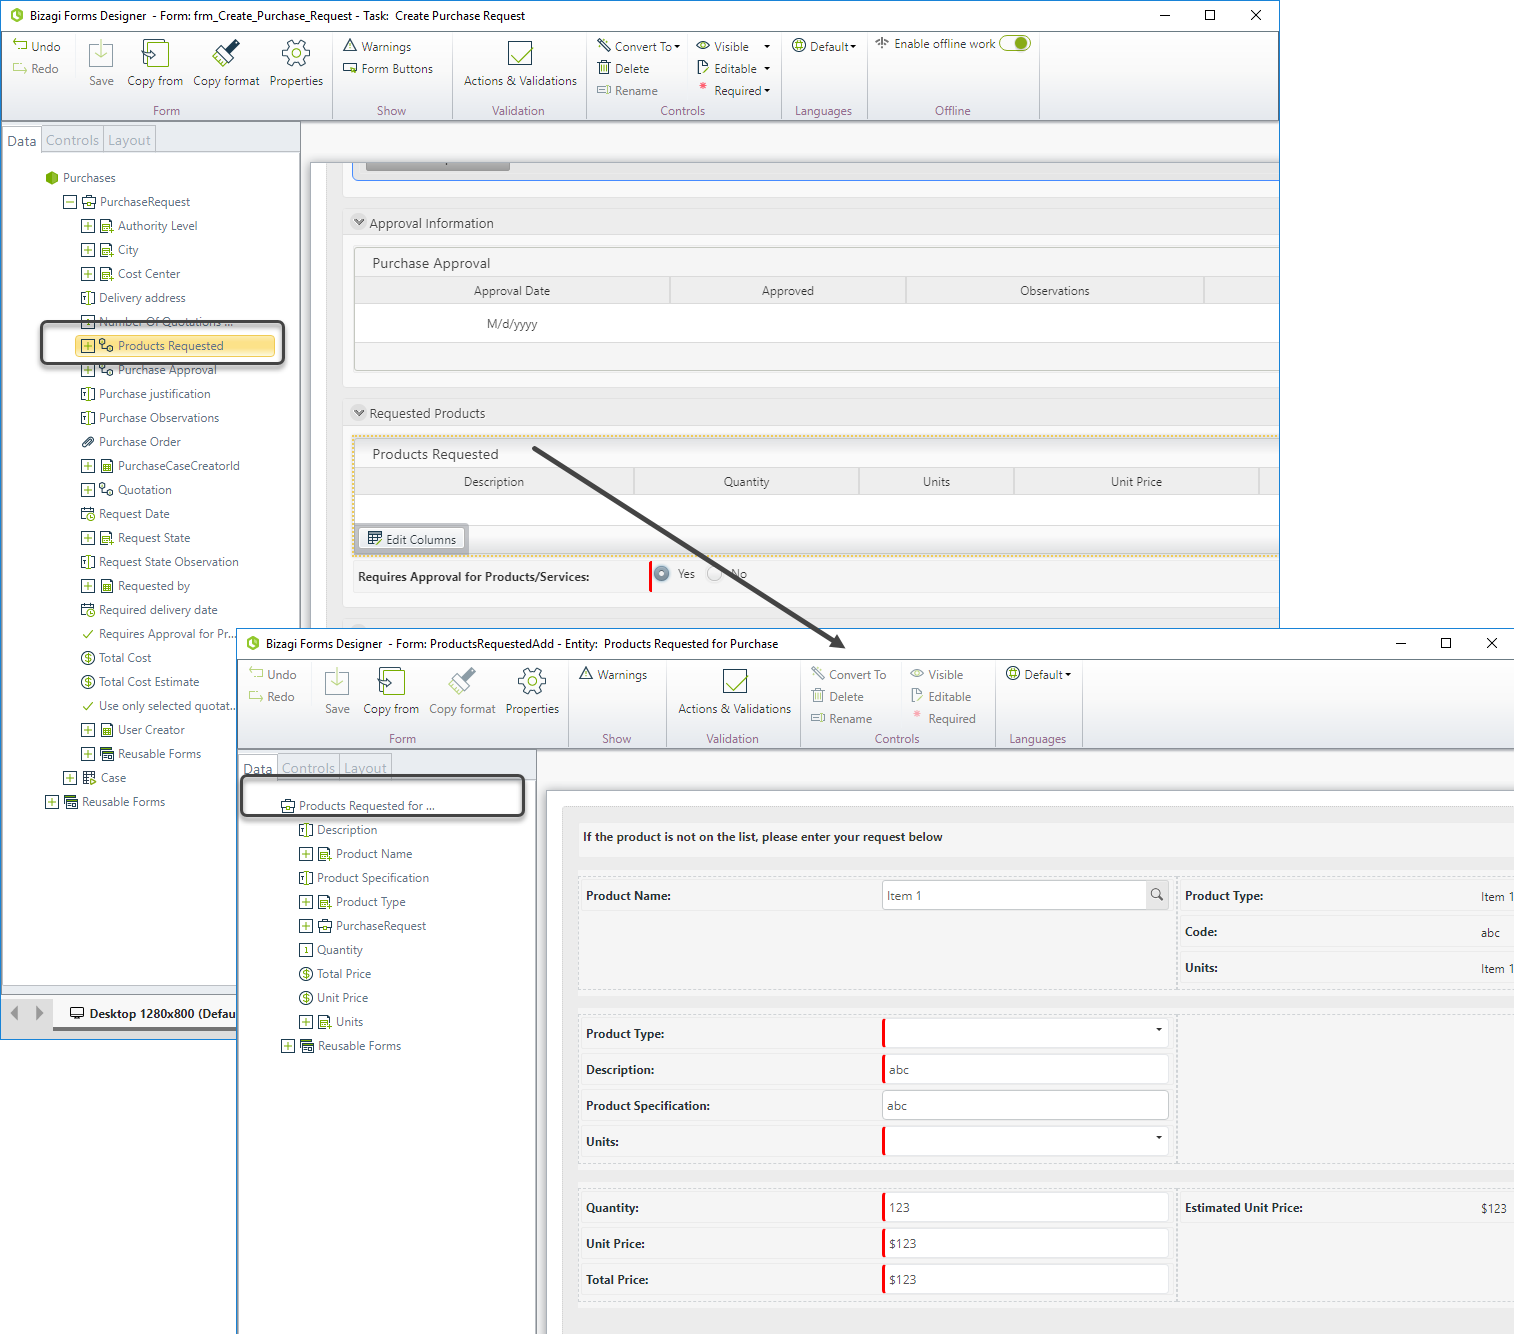Click Copy from in the Create Purchase Request window
The width and height of the screenshot is (1514, 1334).
click(x=155, y=64)
